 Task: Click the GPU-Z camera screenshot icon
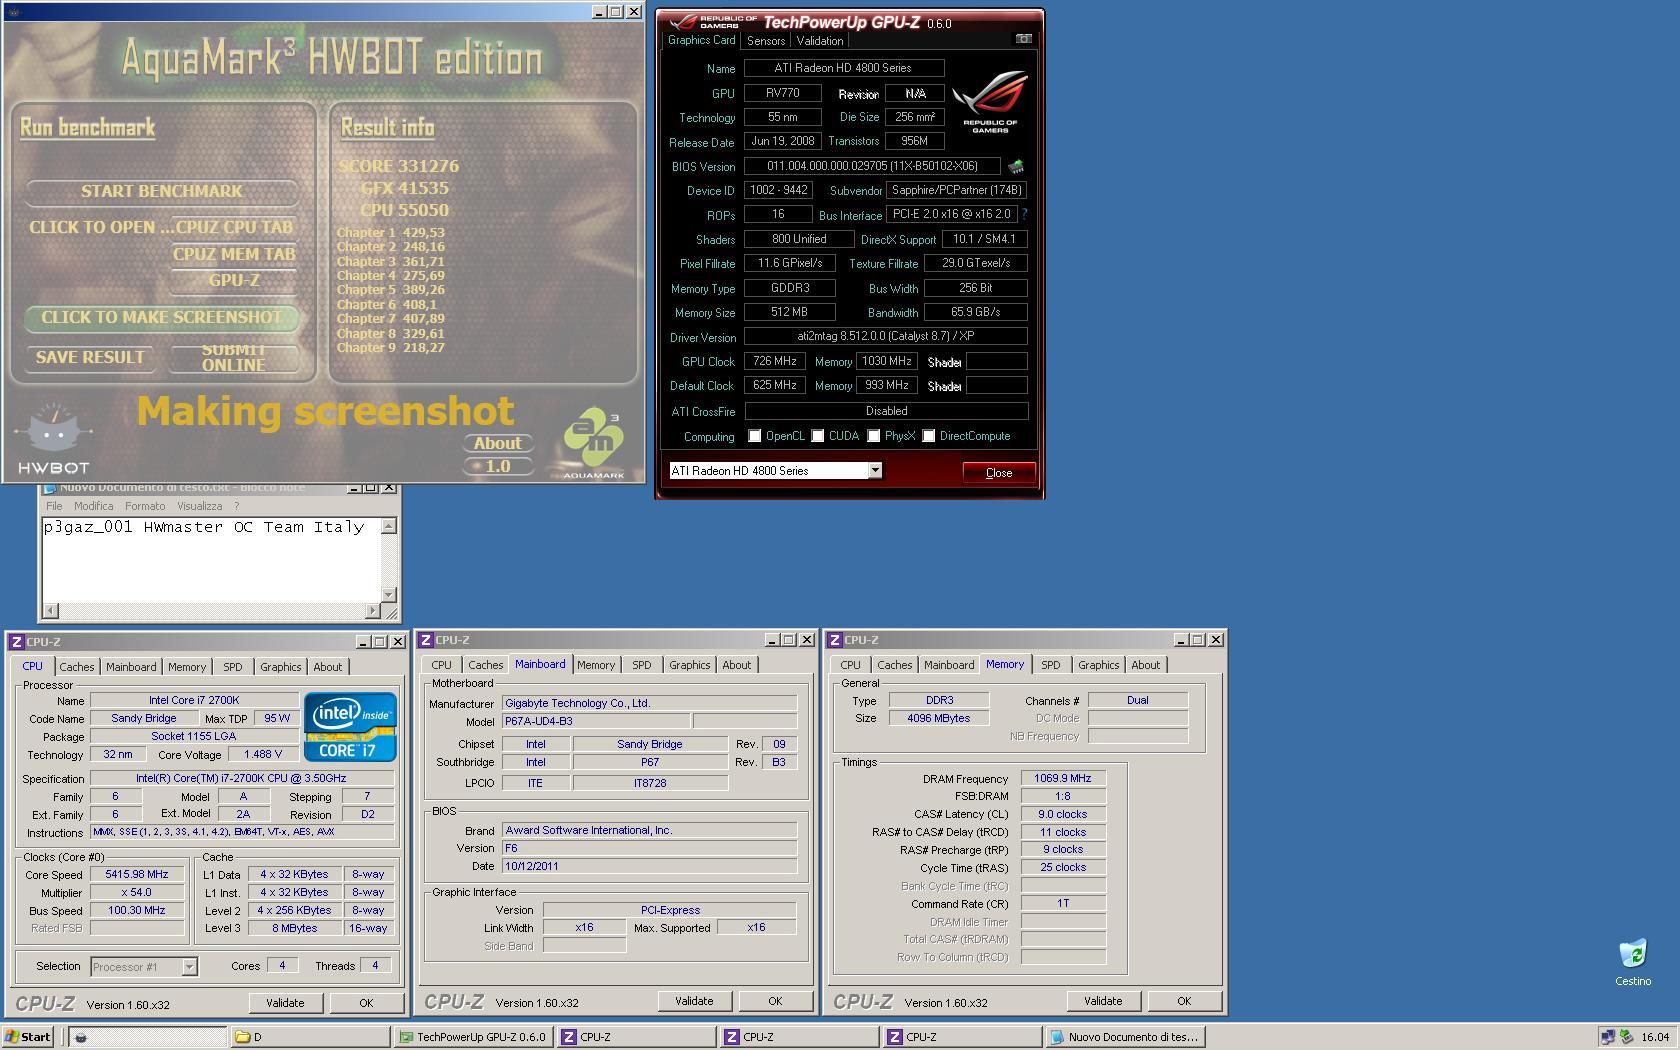pyautogui.click(x=1023, y=39)
